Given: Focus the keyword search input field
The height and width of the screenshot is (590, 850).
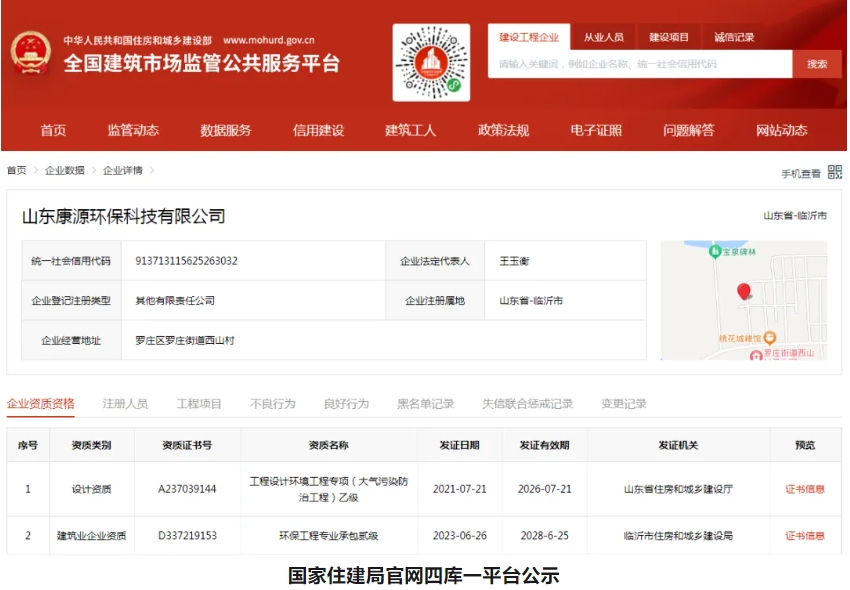Looking at the screenshot, I should point(640,64).
